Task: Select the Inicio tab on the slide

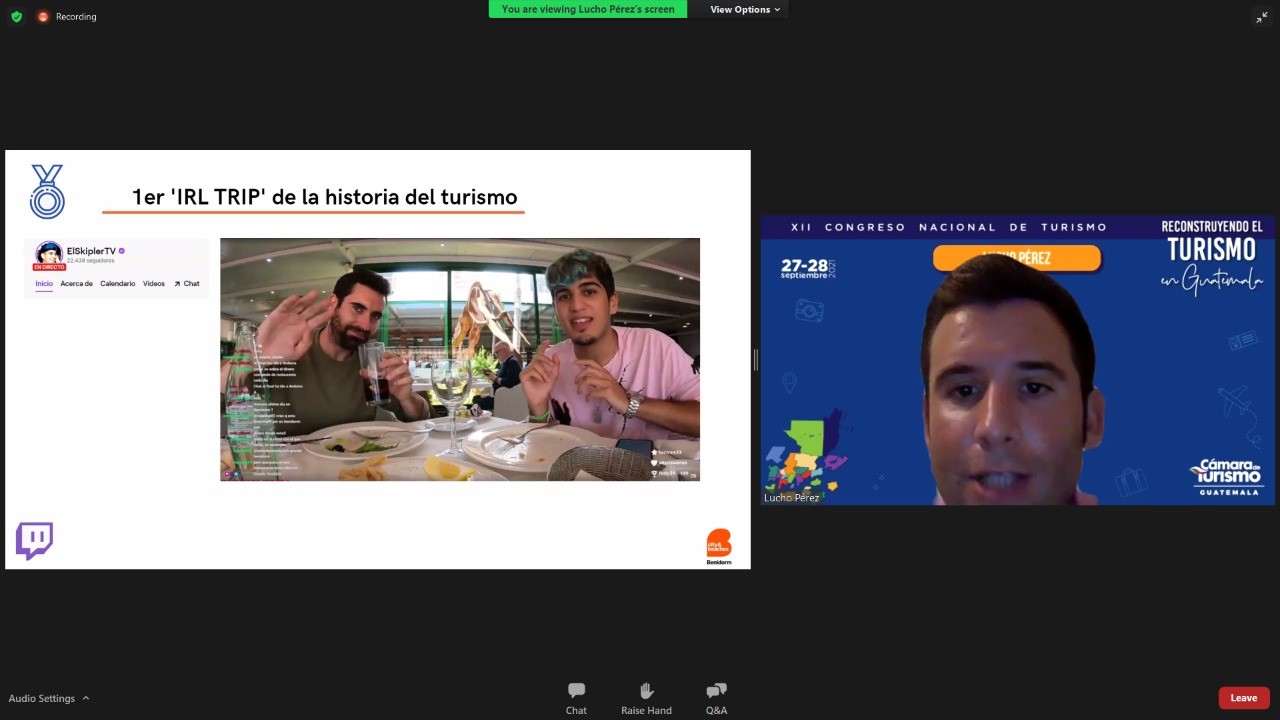Action: (x=44, y=284)
